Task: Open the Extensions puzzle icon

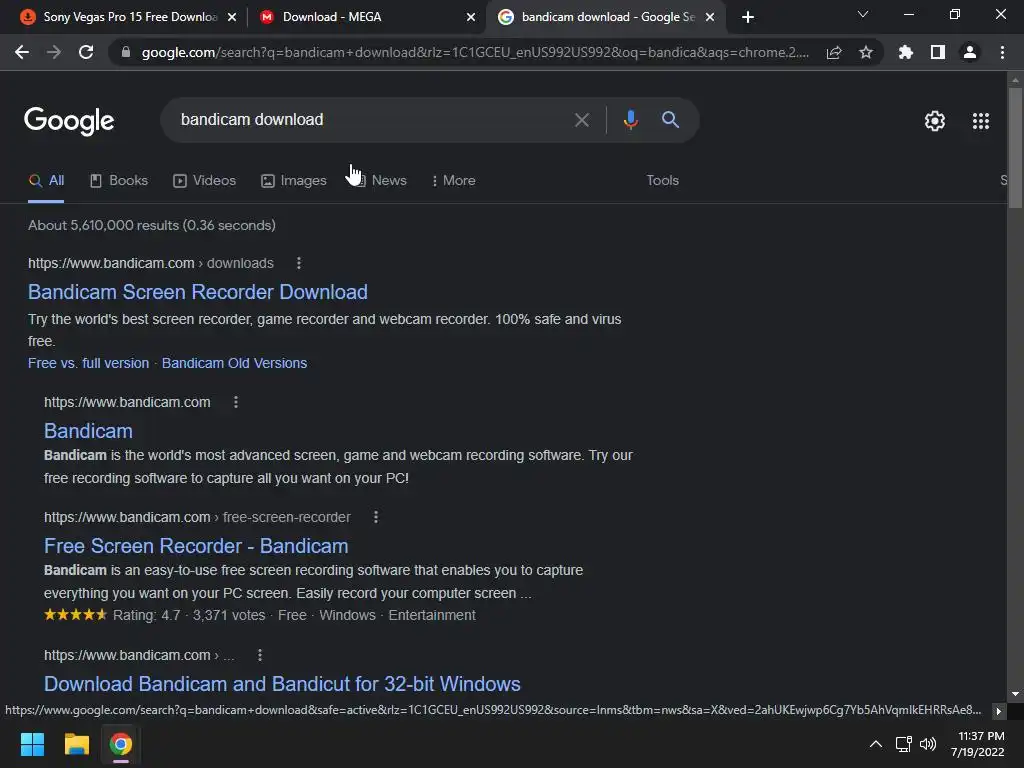Action: 906,52
